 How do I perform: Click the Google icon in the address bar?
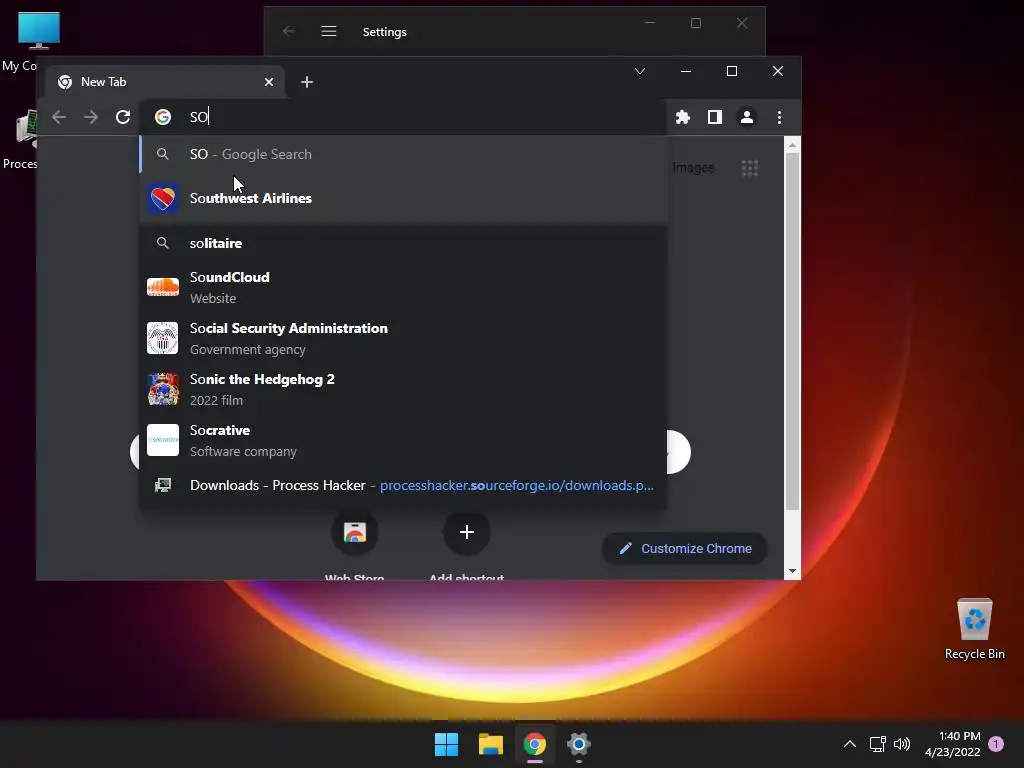(x=163, y=117)
